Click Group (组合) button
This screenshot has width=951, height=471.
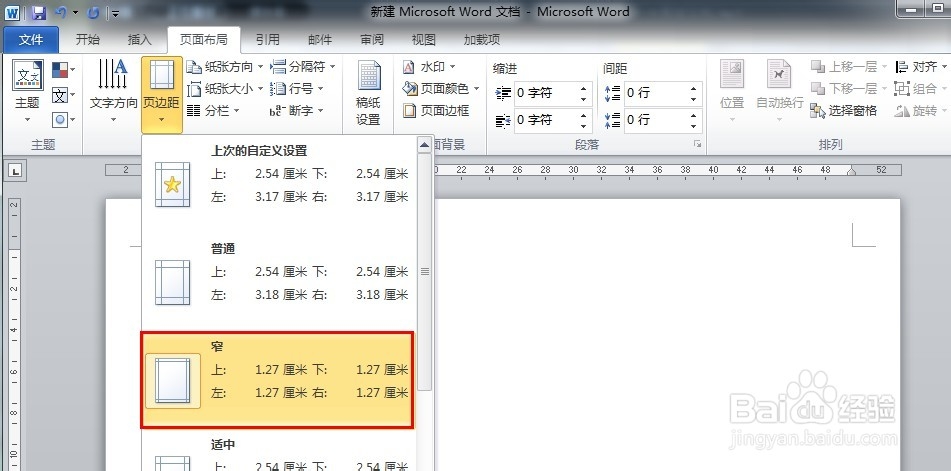pos(921,89)
